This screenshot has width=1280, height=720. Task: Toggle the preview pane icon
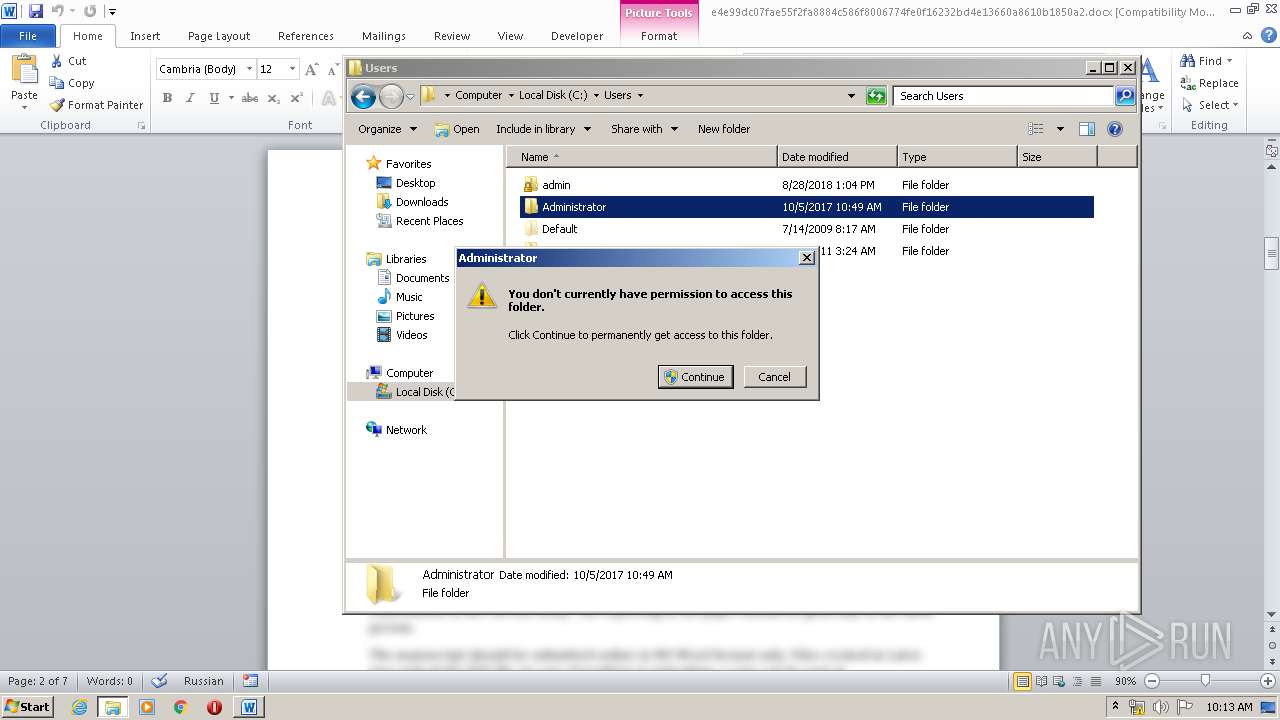click(x=1087, y=129)
